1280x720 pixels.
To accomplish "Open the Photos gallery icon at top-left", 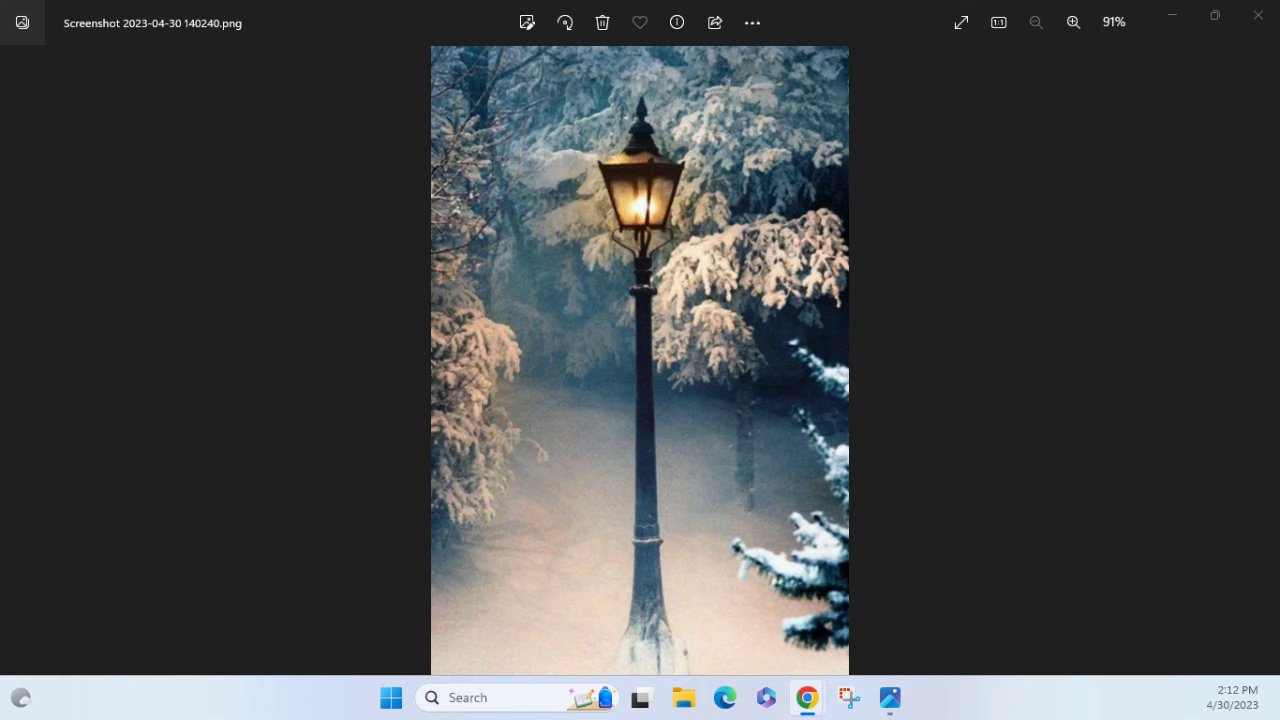I will click(22, 22).
